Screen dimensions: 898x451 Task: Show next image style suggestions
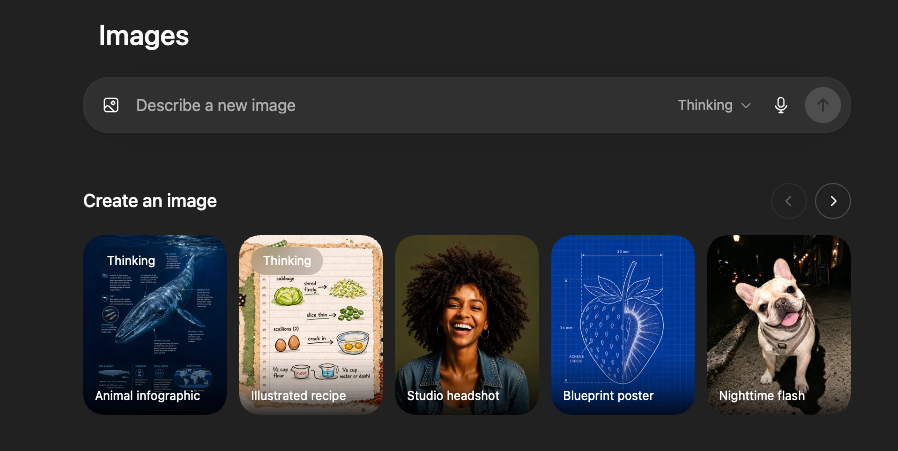pyautogui.click(x=833, y=201)
